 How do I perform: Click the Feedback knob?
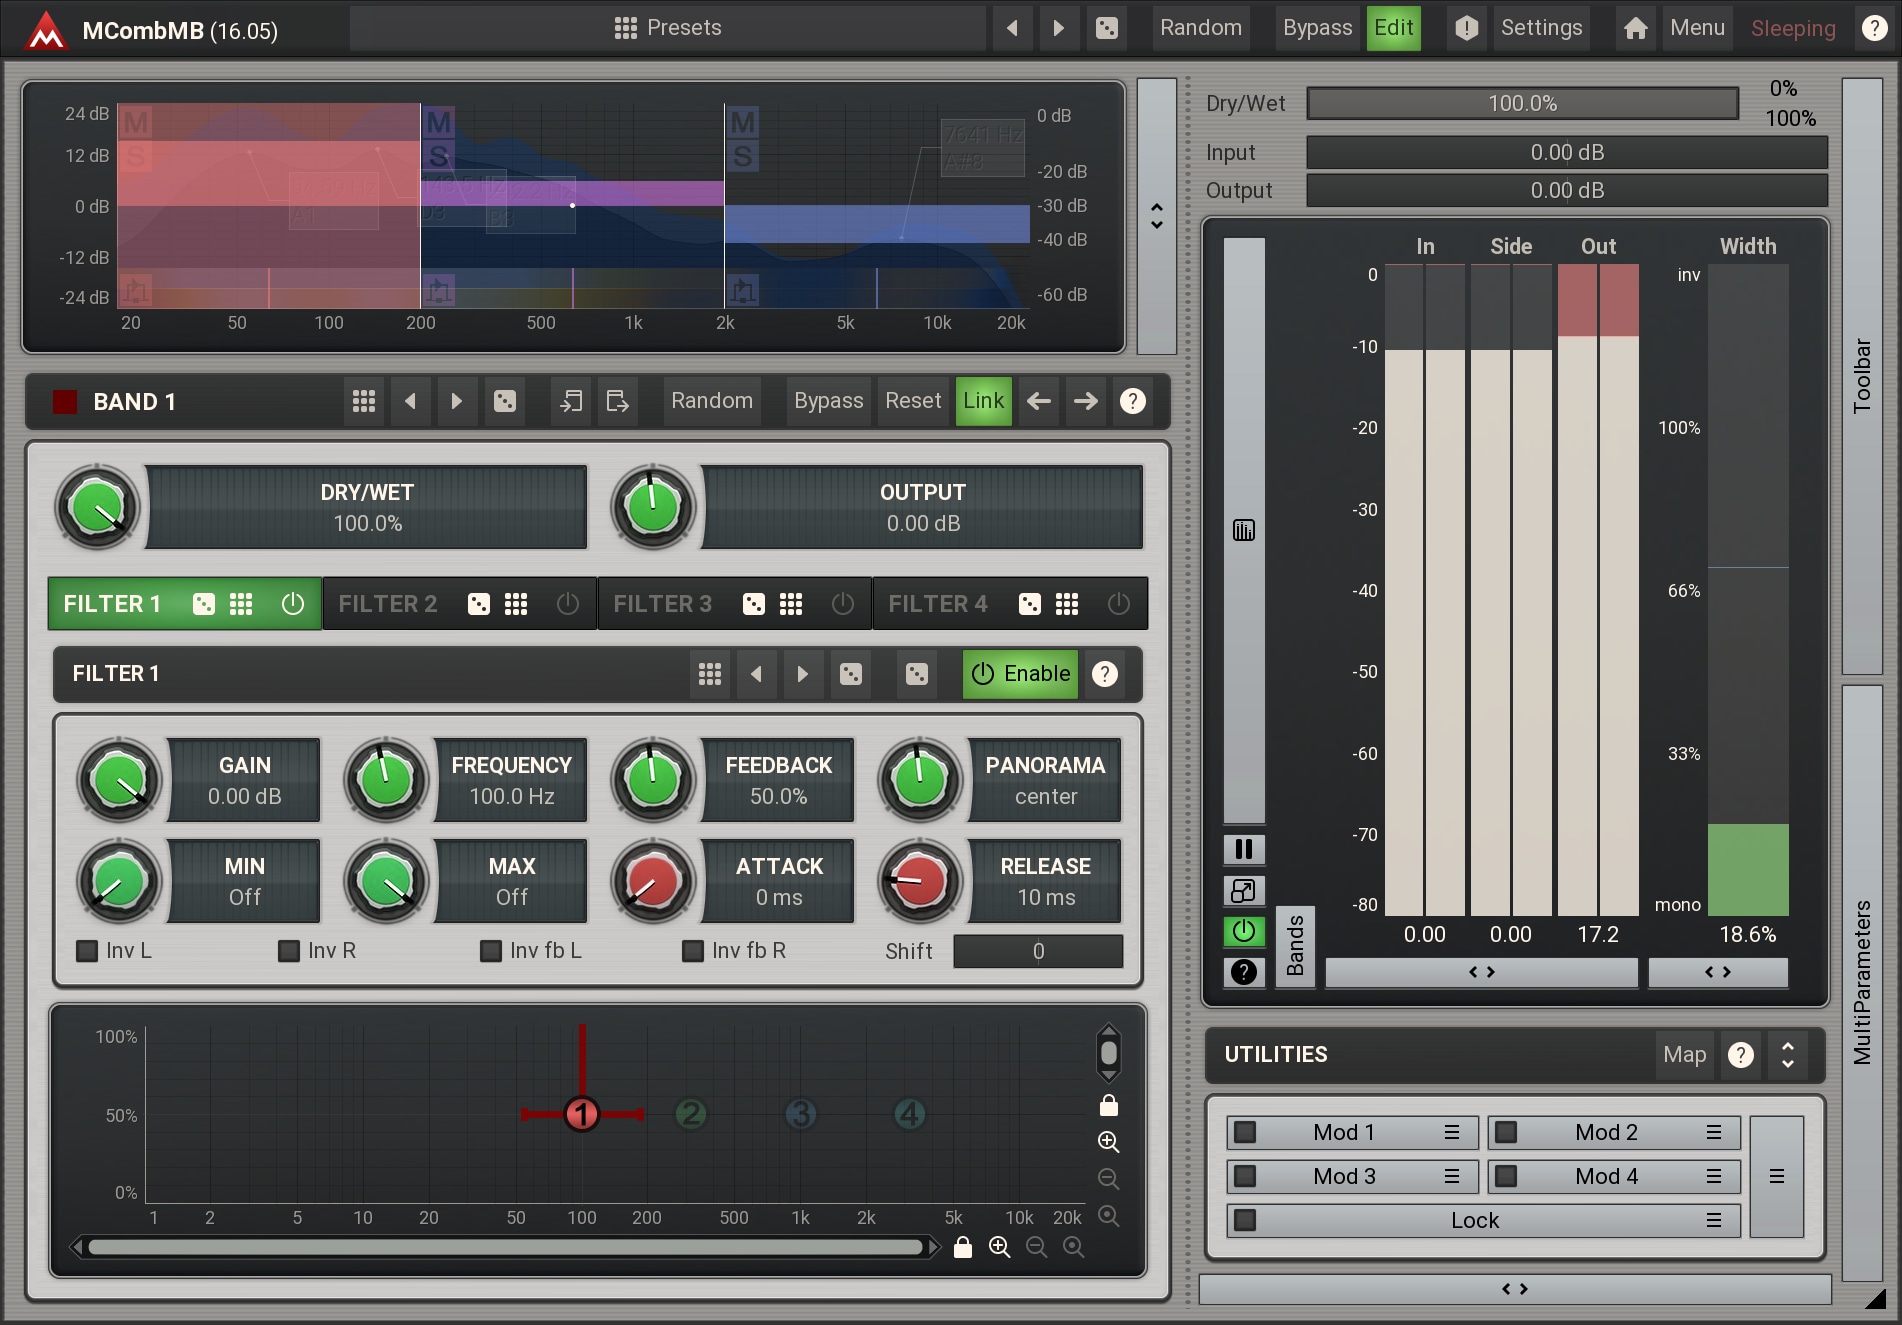tap(653, 780)
